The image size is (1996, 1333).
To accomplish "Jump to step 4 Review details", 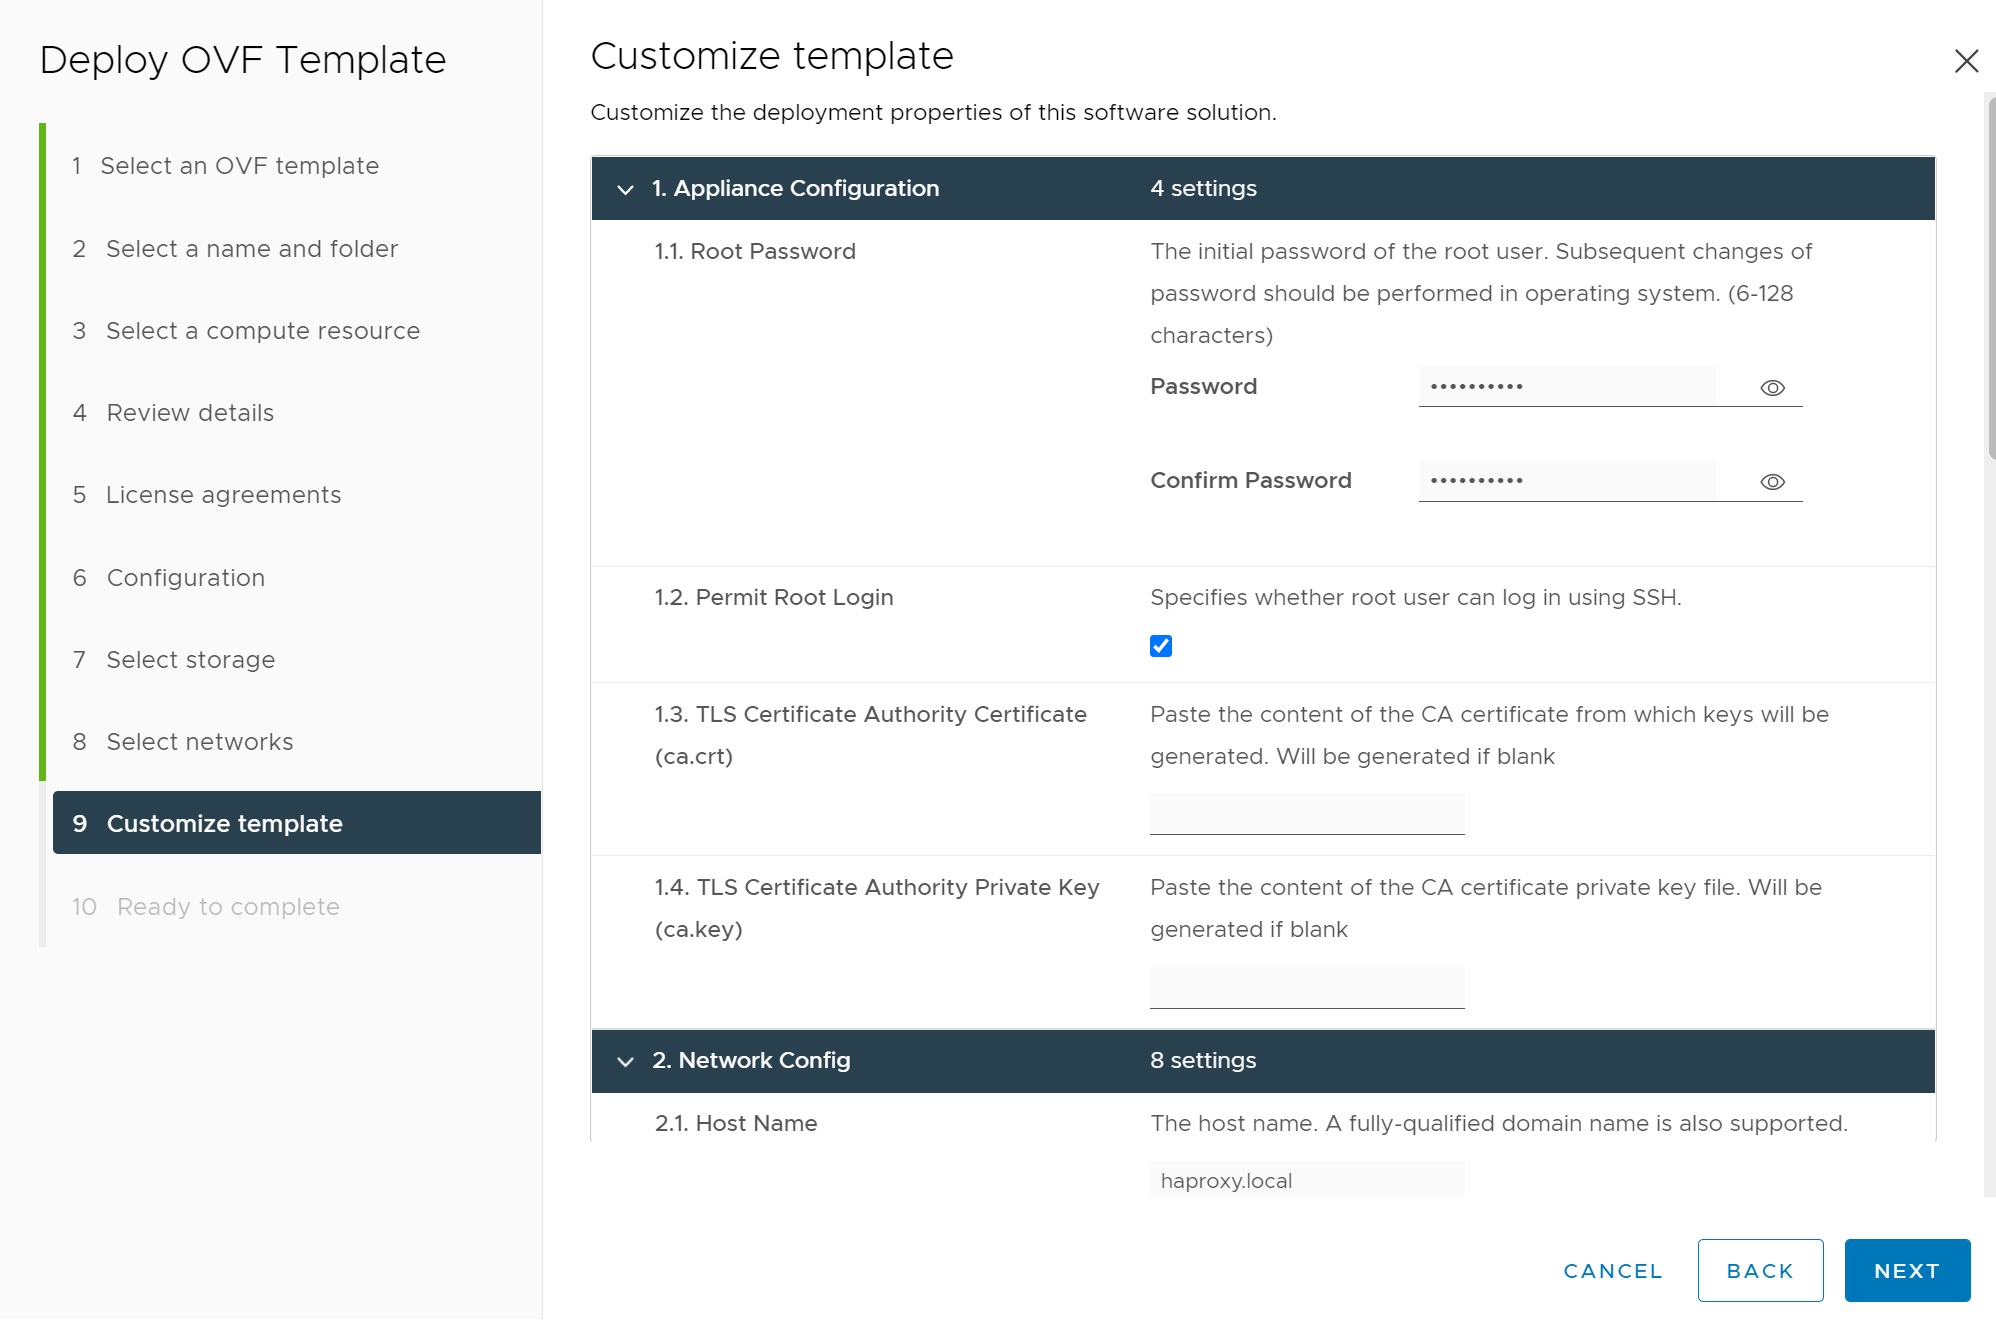I will tap(189, 413).
